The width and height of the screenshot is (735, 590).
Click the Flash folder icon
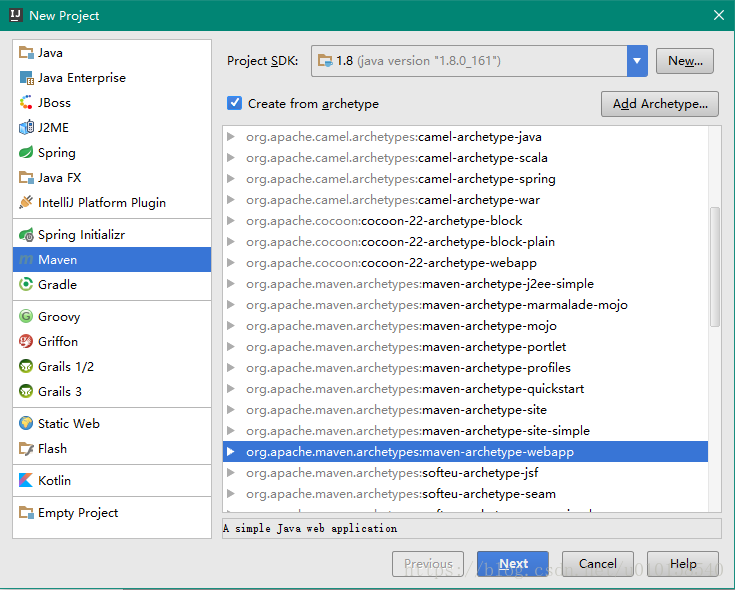(26, 448)
